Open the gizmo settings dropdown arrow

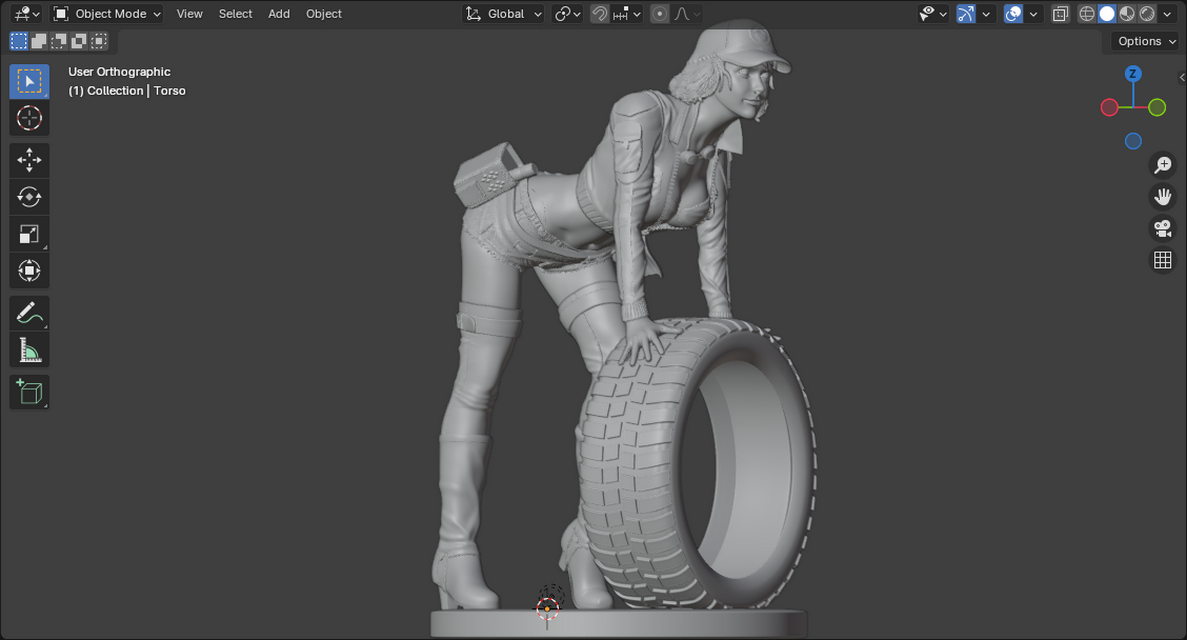tap(986, 14)
